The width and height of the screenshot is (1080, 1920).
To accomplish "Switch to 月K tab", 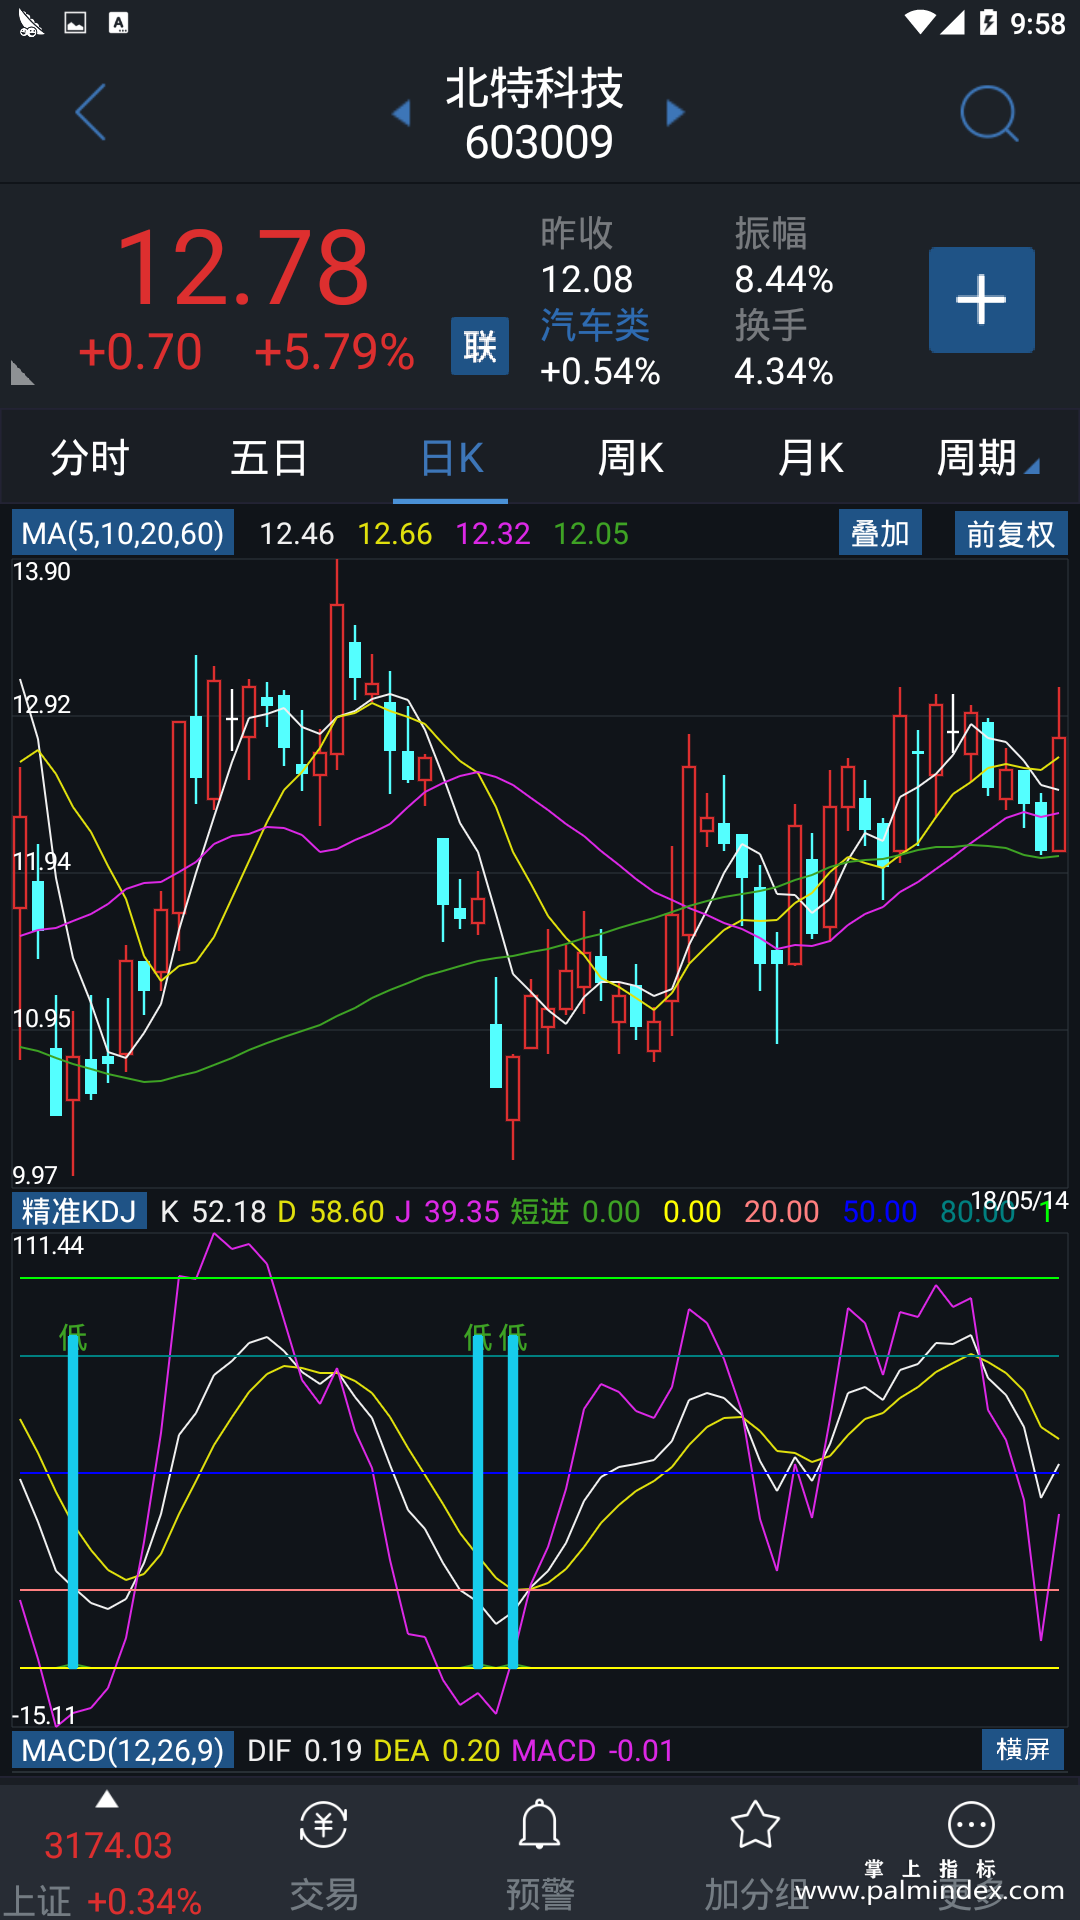I will [x=811, y=458].
